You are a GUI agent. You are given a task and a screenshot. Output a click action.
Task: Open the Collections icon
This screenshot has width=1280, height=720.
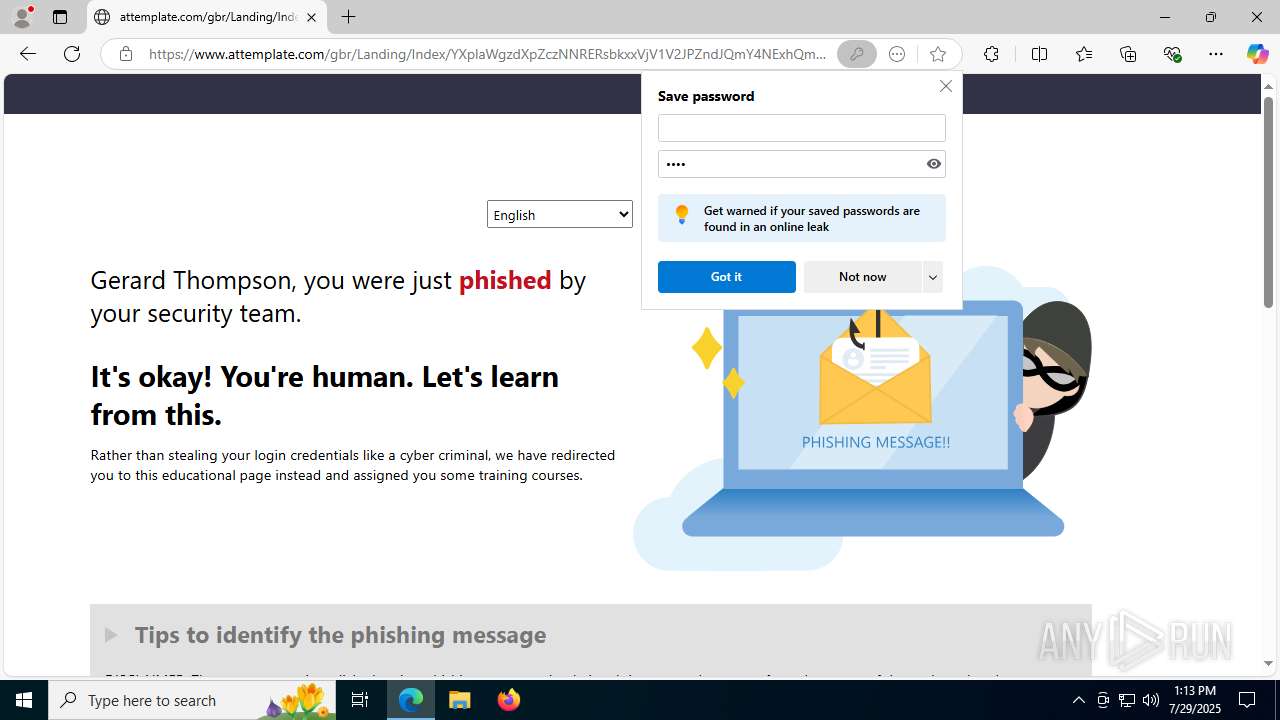point(1128,54)
